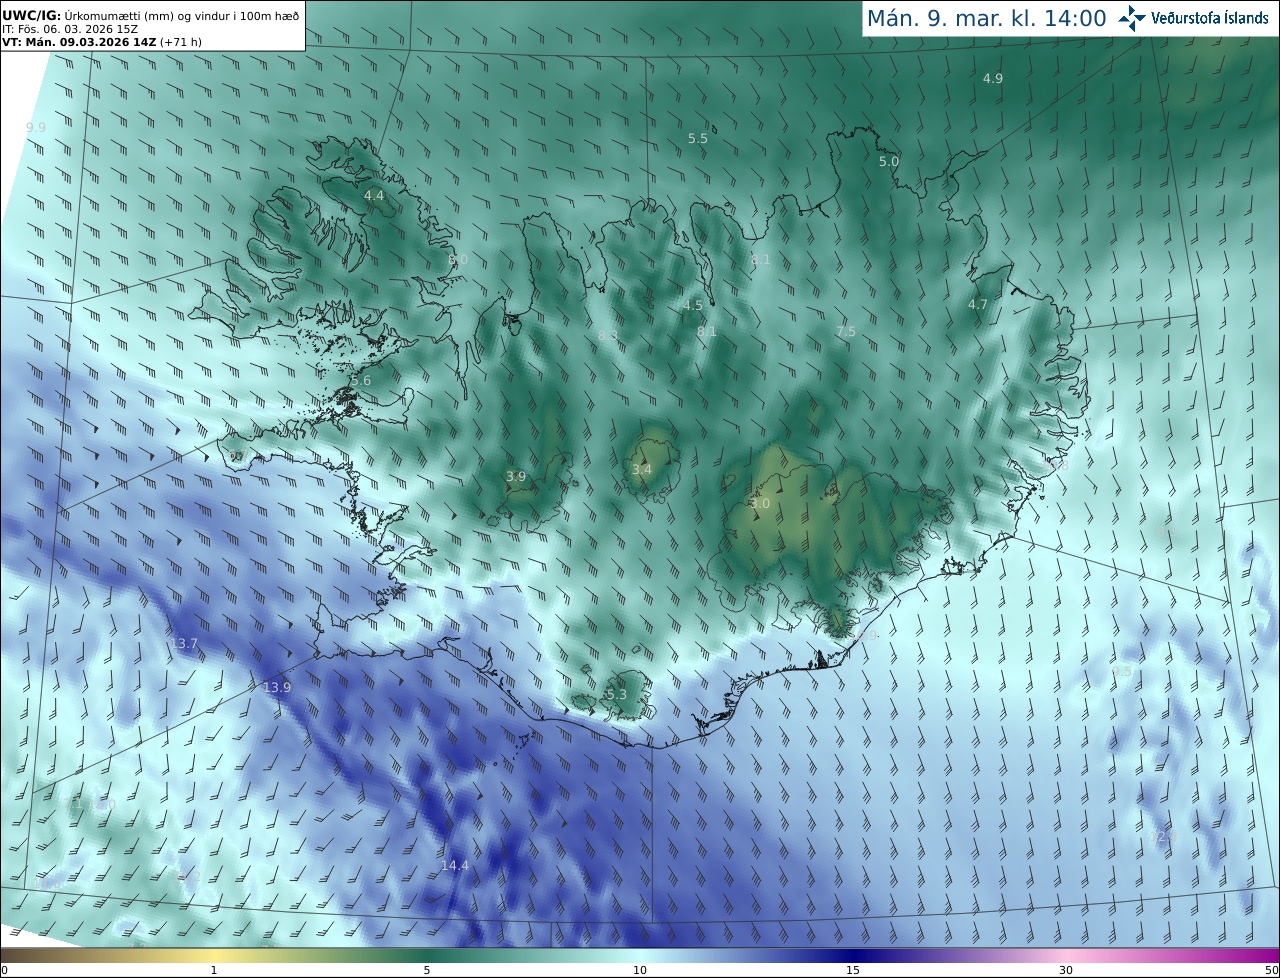Click the colorbar tick label 30

pyautogui.click(x=1066, y=970)
